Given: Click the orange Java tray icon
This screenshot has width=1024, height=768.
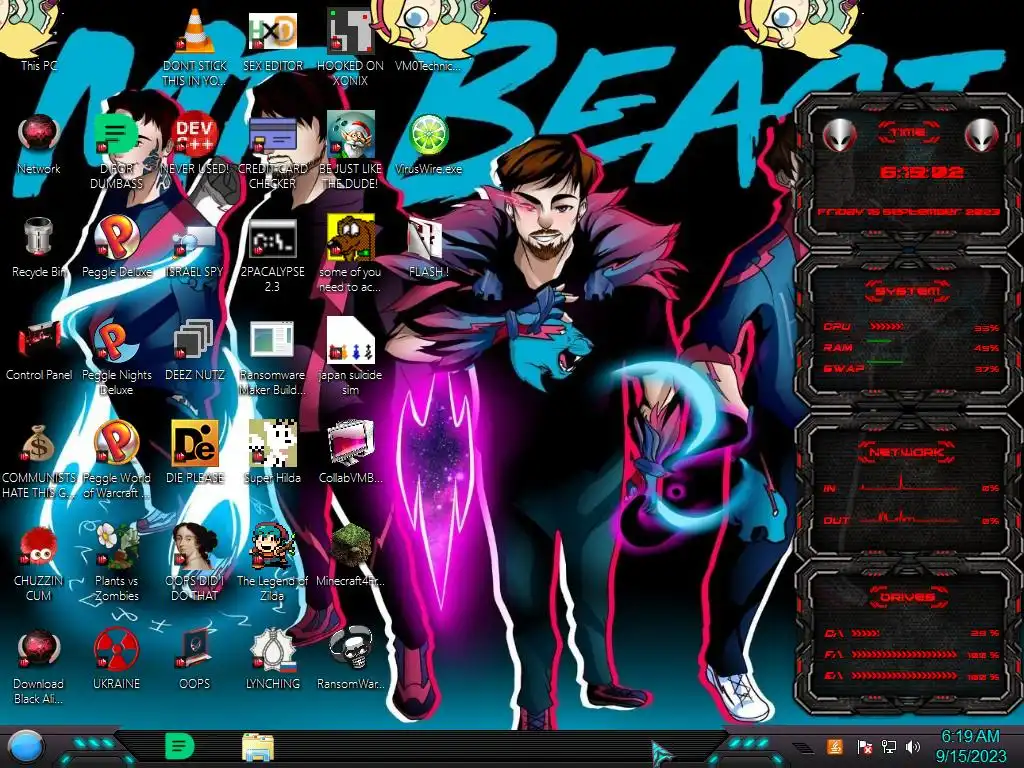Looking at the screenshot, I should coord(835,746).
